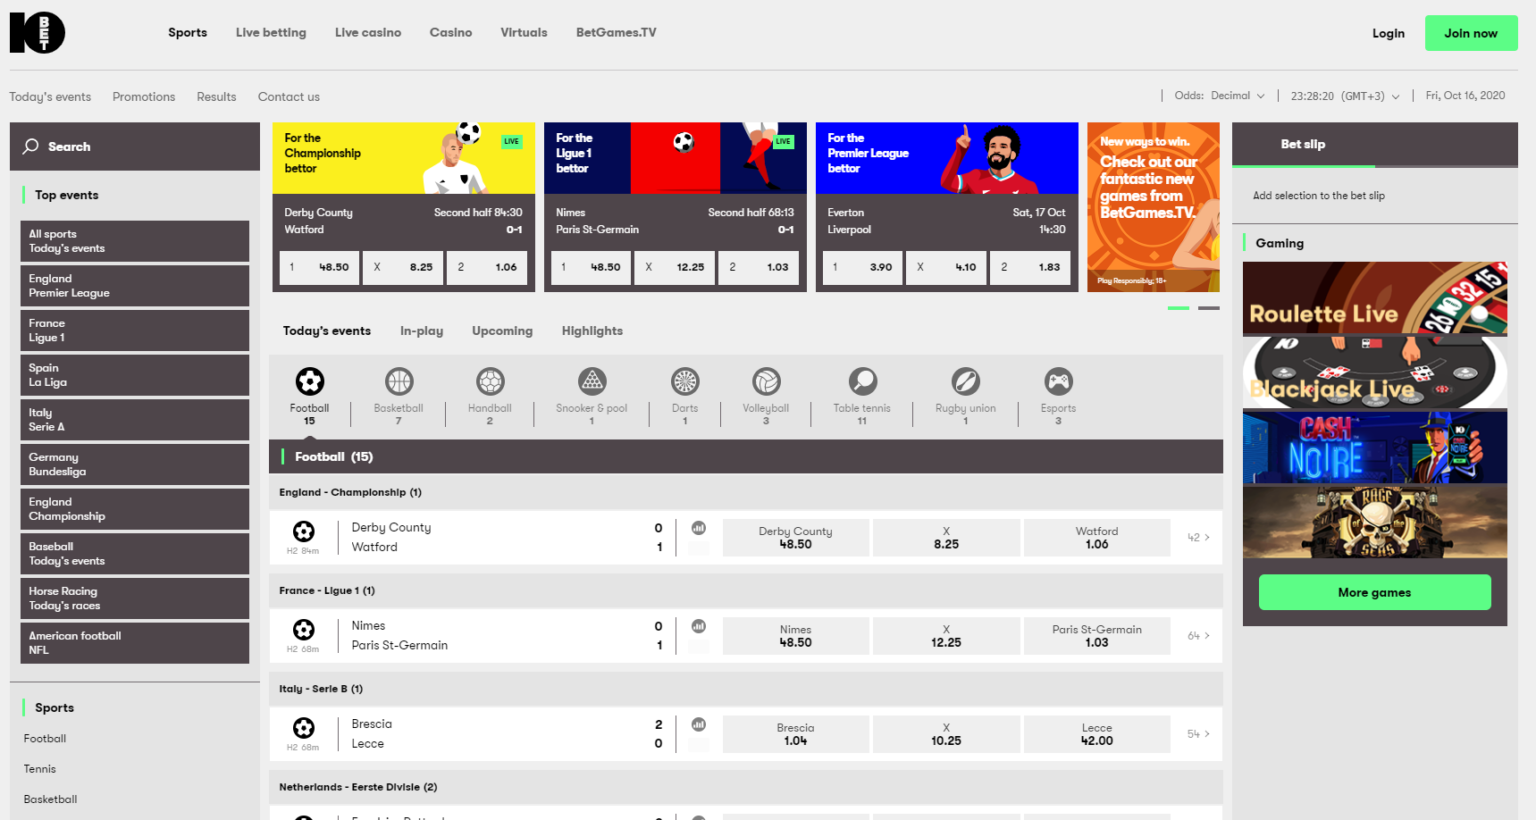Switch to Highlights tab
Viewport: 1536px width, 820px height.
592,331
